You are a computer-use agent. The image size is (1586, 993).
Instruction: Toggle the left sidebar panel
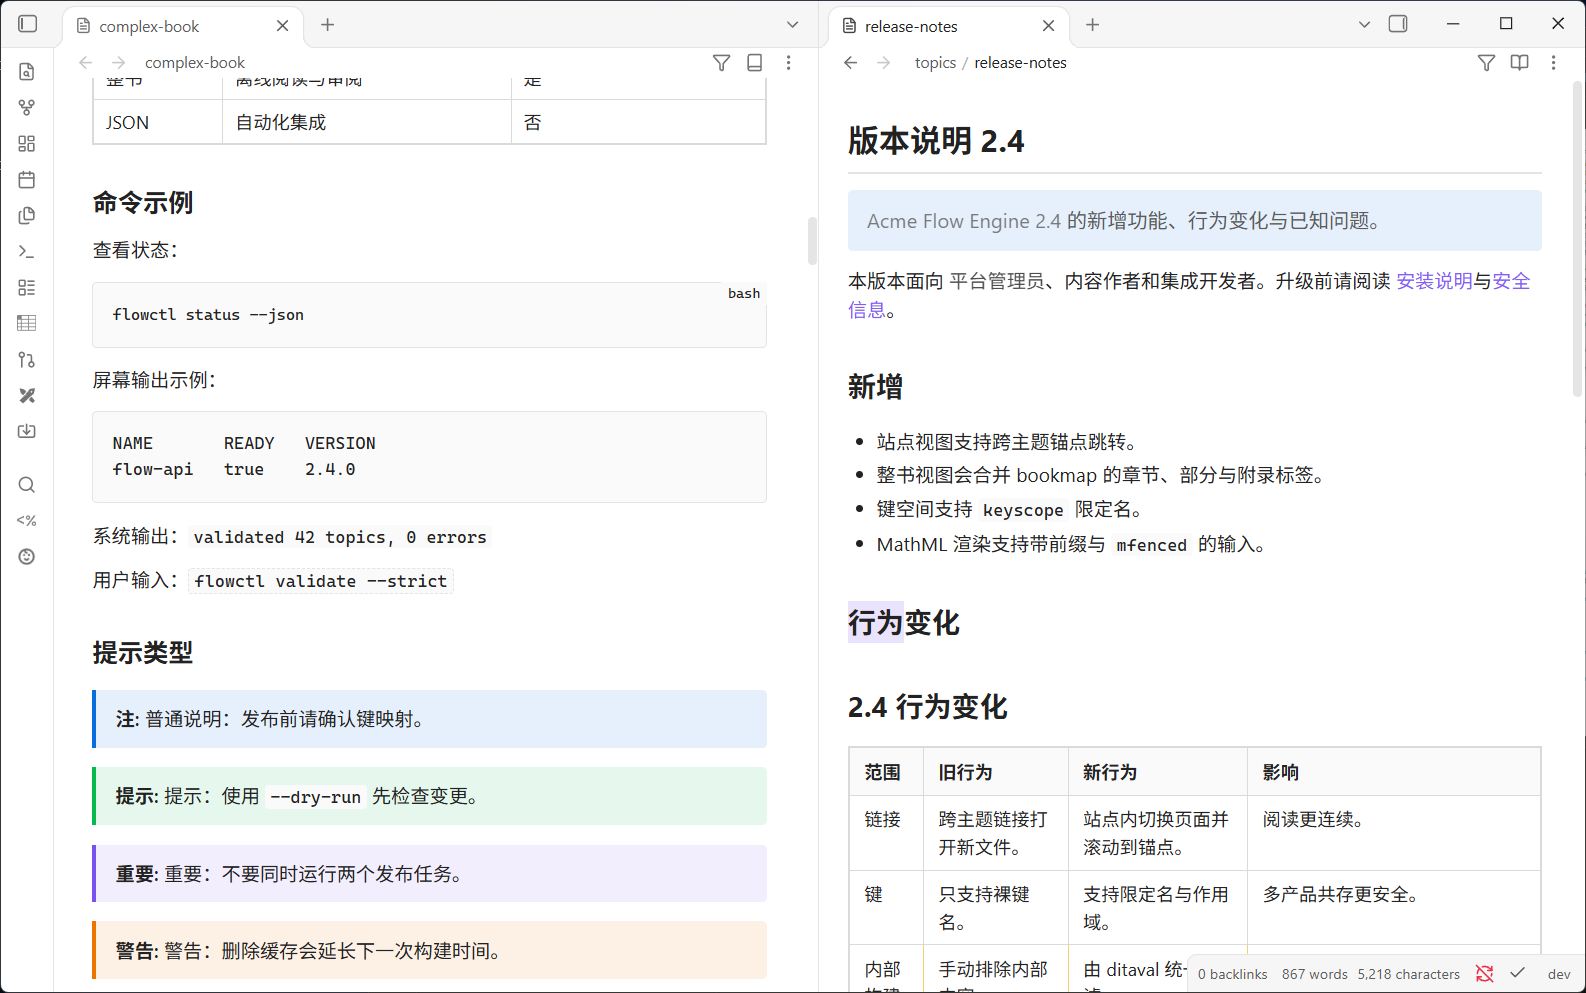pos(28,24)
